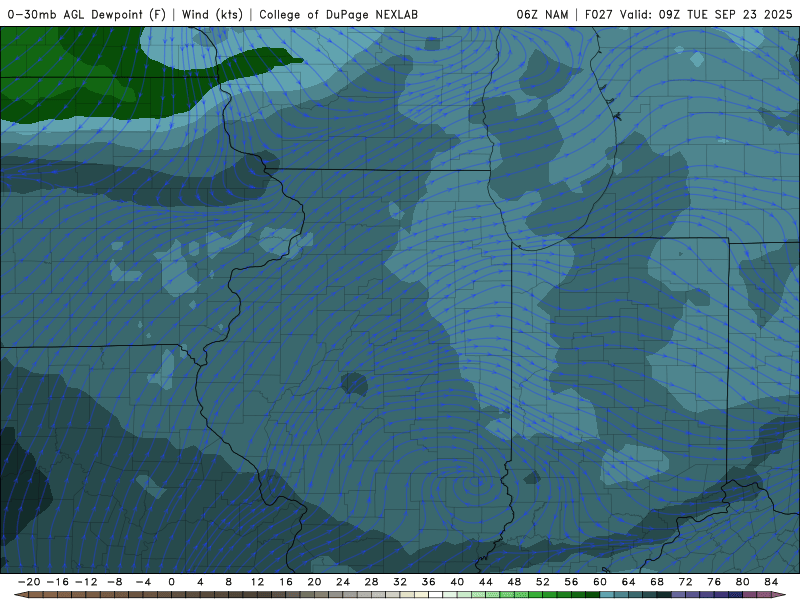The height and width of the screenshot is (600, 800).
Task: Click the "56" label on the color scale
Action: (571, 582)
